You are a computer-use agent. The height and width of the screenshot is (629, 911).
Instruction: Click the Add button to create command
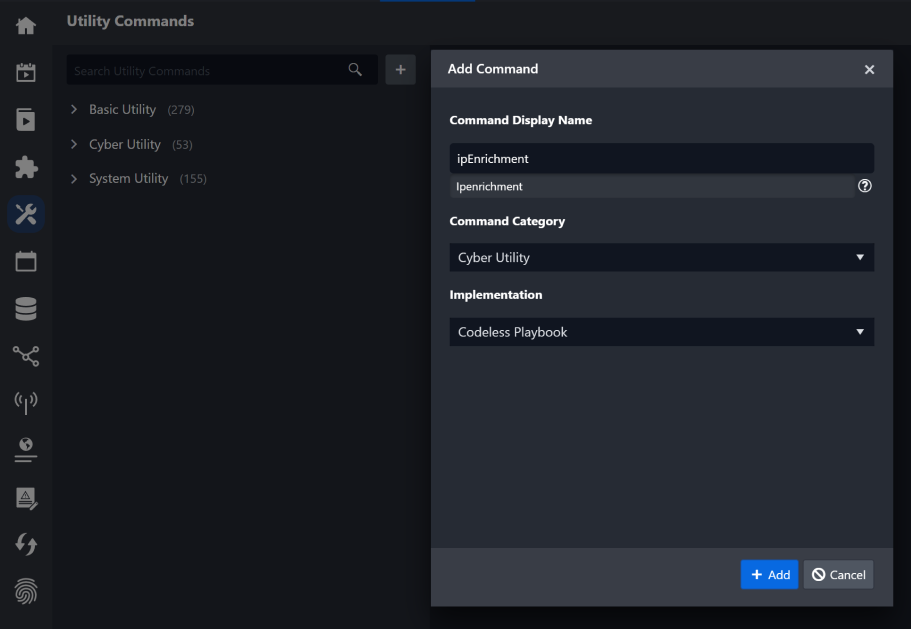point(769,574)
